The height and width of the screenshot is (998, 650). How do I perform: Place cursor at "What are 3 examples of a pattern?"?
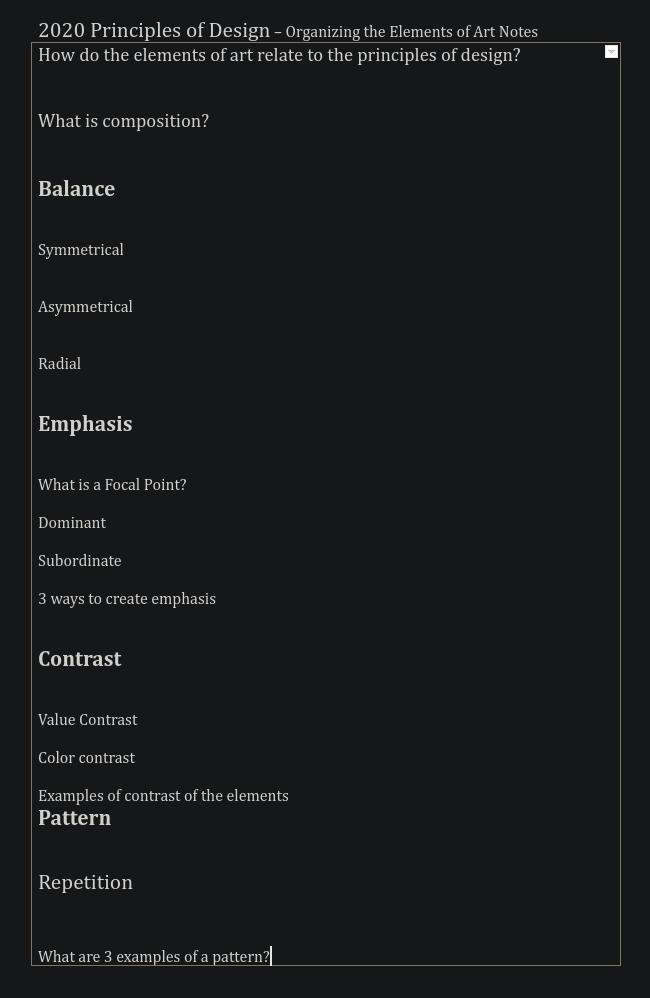[154, 957]
